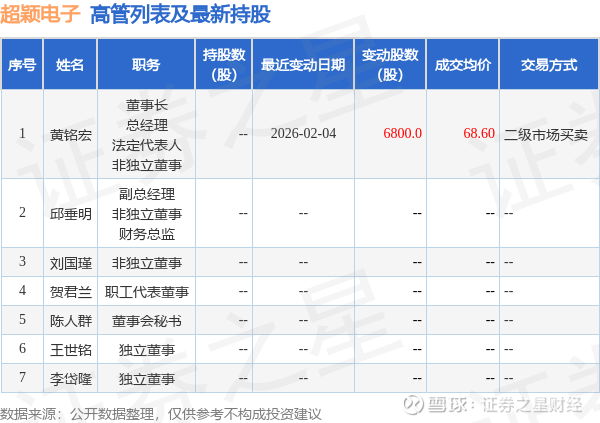The height and width of the screenshot is (423, 600).
Task: Click serial number 5 cell
Action: tap(22, 319)
